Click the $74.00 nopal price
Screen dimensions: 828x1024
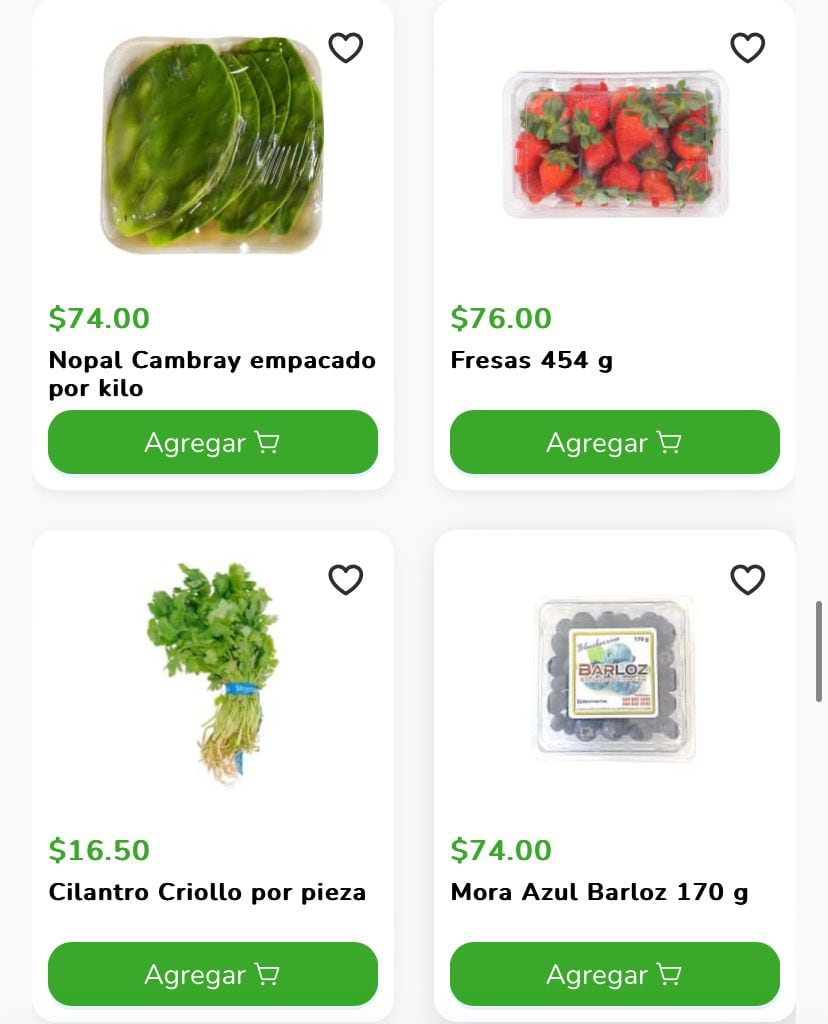click(99, 318)
